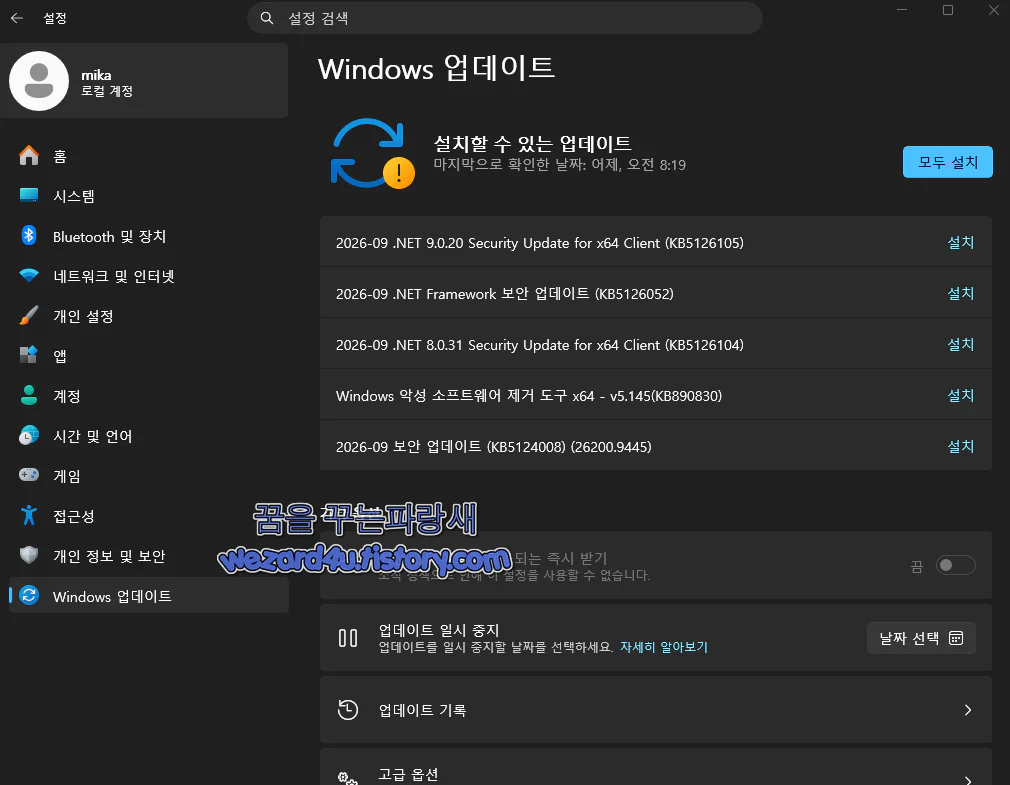1010x785 pixels.
Task: Install KB890830 malware removal tool
Action: click(x=960, y=395)
